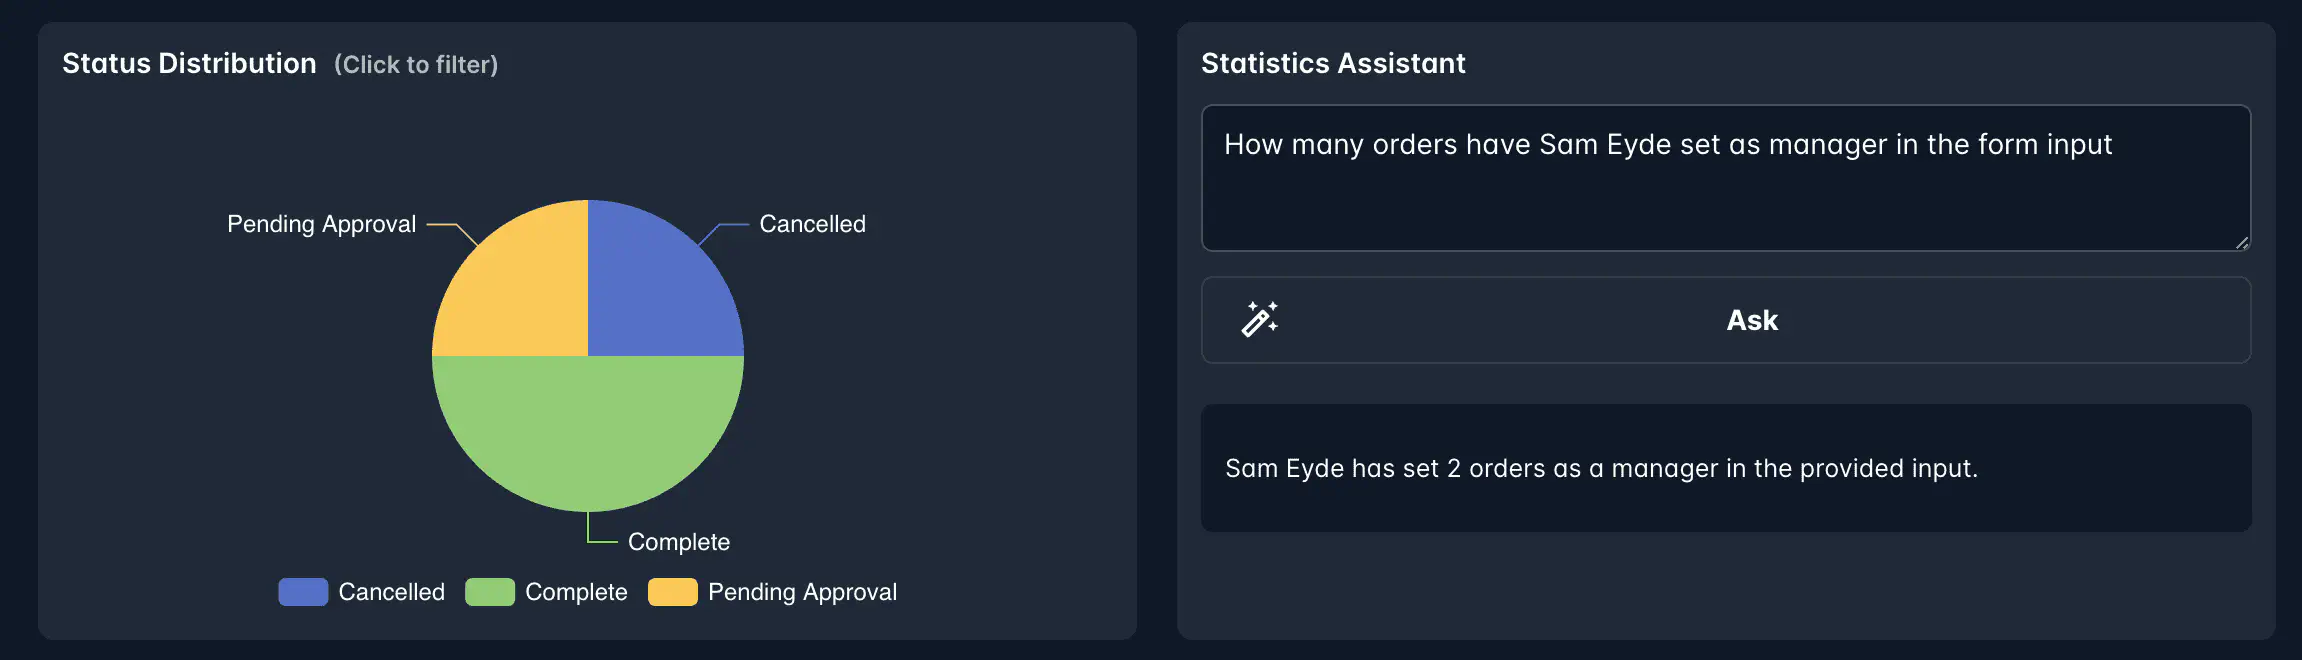Image resolution: width=2302 pixels, height=660 pixels.
Task: Focus the Statistics Assistant question input
Action: [1724, 178]
